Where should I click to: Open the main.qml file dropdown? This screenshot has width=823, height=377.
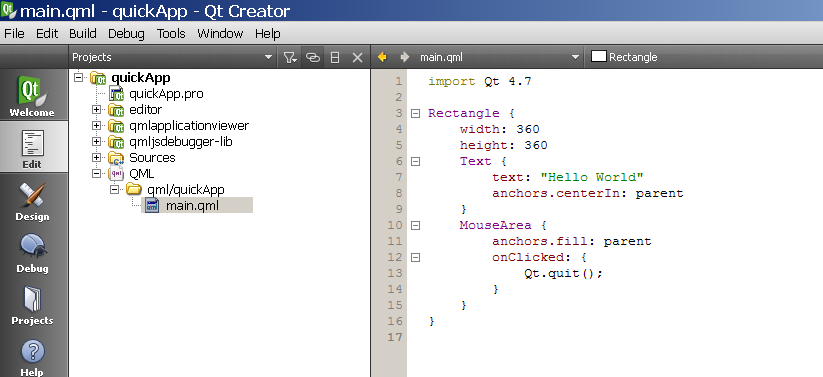pyautogui.click(x=575, y=57)
